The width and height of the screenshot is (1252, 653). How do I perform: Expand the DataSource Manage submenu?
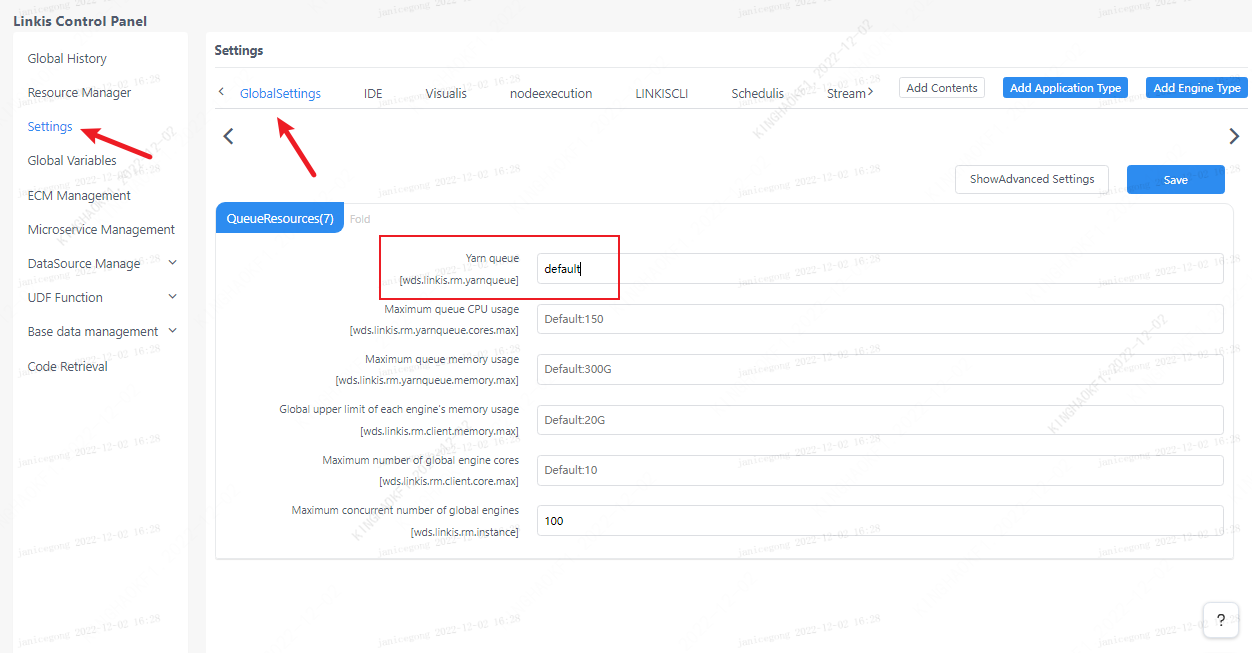[x=172, y=263]
